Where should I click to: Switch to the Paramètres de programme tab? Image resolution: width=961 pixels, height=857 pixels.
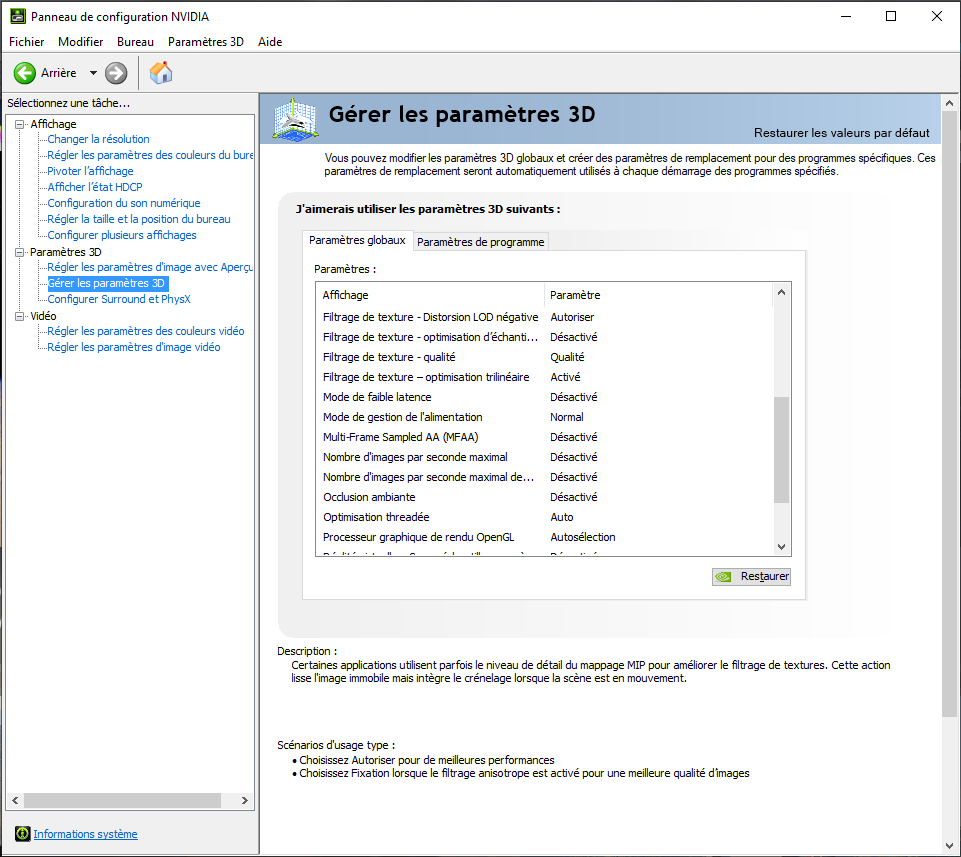click(x=480, y=242)
